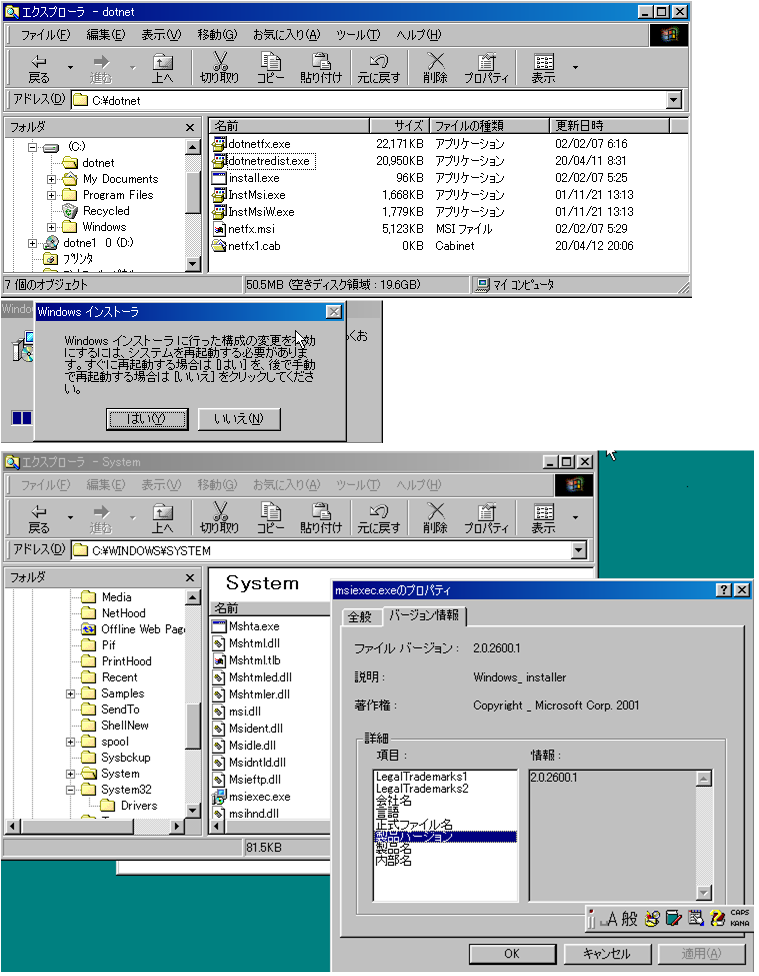Expand spool folder tree node
This screenshot has width=759, height=976.
pyautogui.click(x=71, y=742)
